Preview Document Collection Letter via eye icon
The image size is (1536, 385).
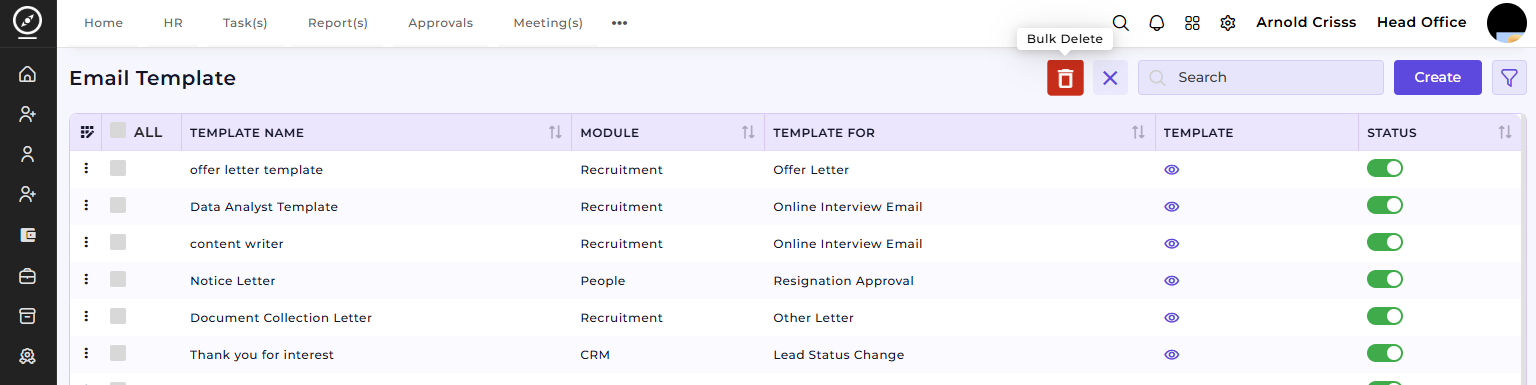[x=1172, y=318]
